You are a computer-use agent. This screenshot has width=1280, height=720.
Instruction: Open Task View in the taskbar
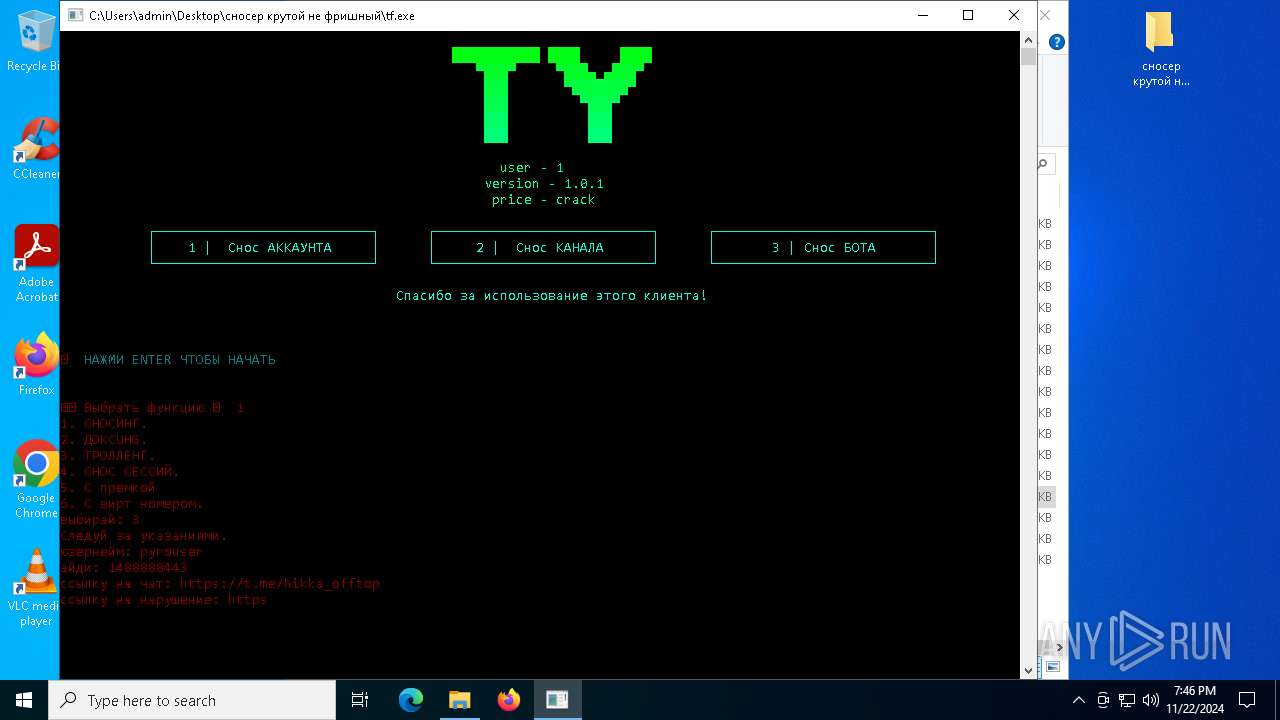tap(360, 700)
